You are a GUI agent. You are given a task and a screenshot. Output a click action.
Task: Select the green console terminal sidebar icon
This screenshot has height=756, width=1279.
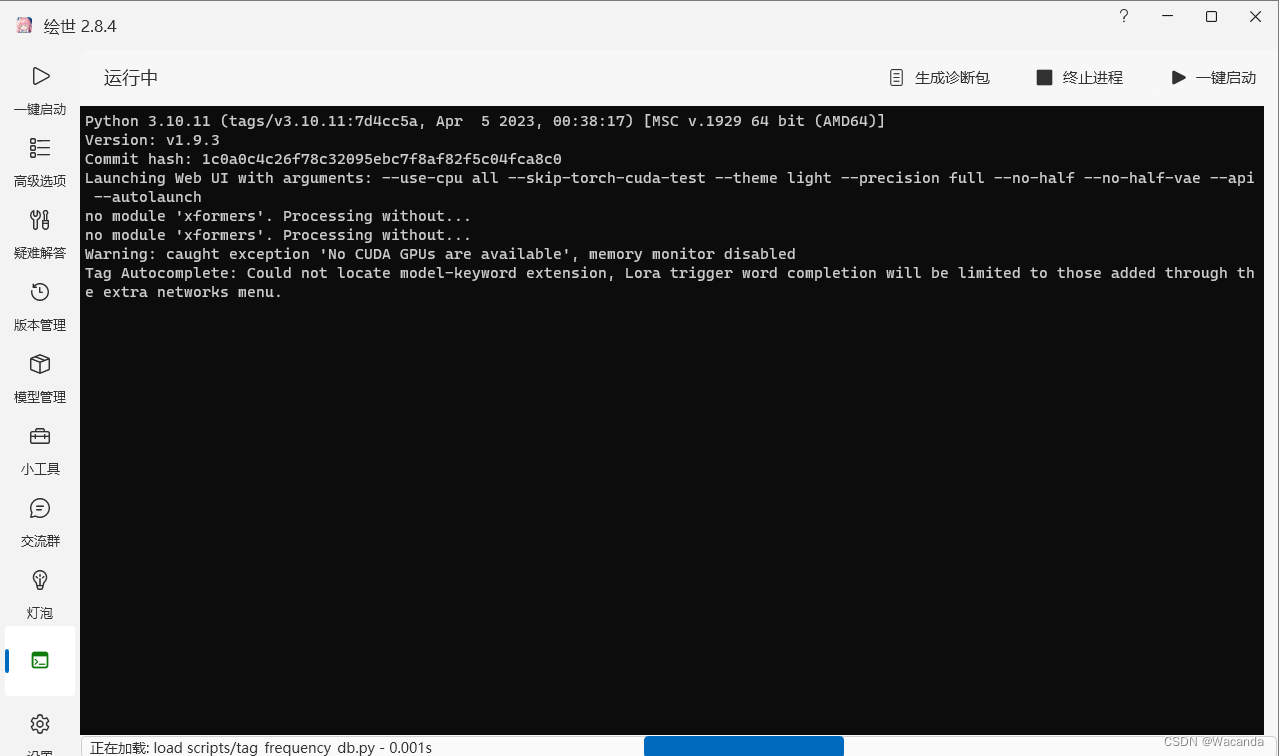click(40, 660)
